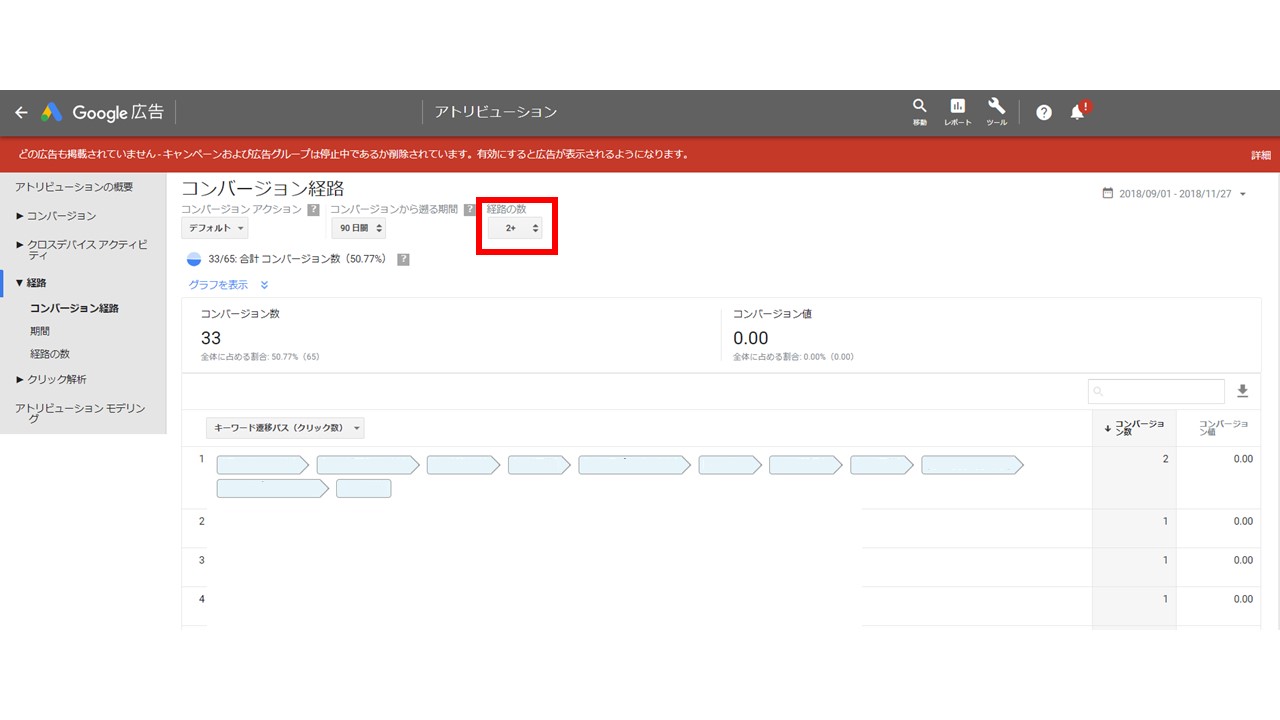This screenshot has height=720, width=1280.
Task: Click the help question mark icon in header
Action: click(x=1044, y=113)
